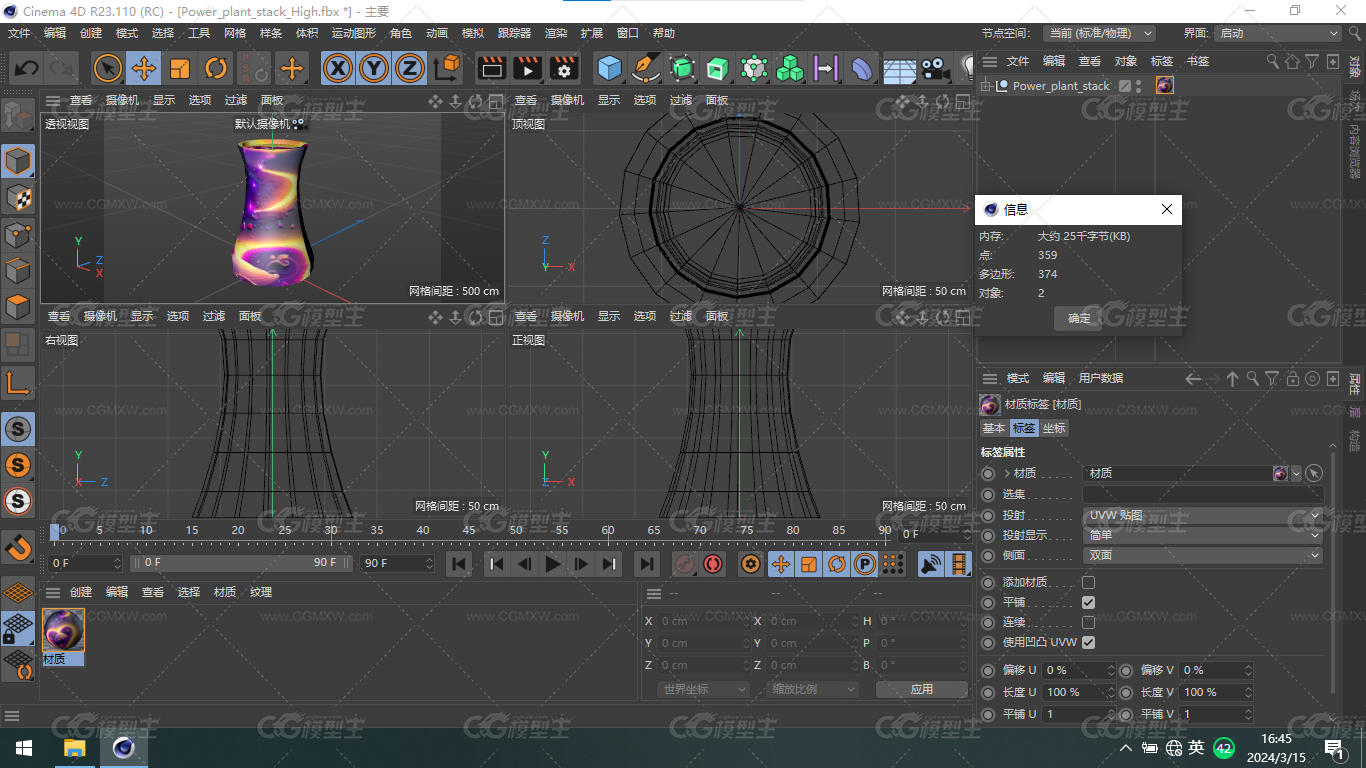This screenshot has width=1366, height=768.
Task: Open the Extrude generator icon
Action: pyautogui.click(x=717, y=68)
